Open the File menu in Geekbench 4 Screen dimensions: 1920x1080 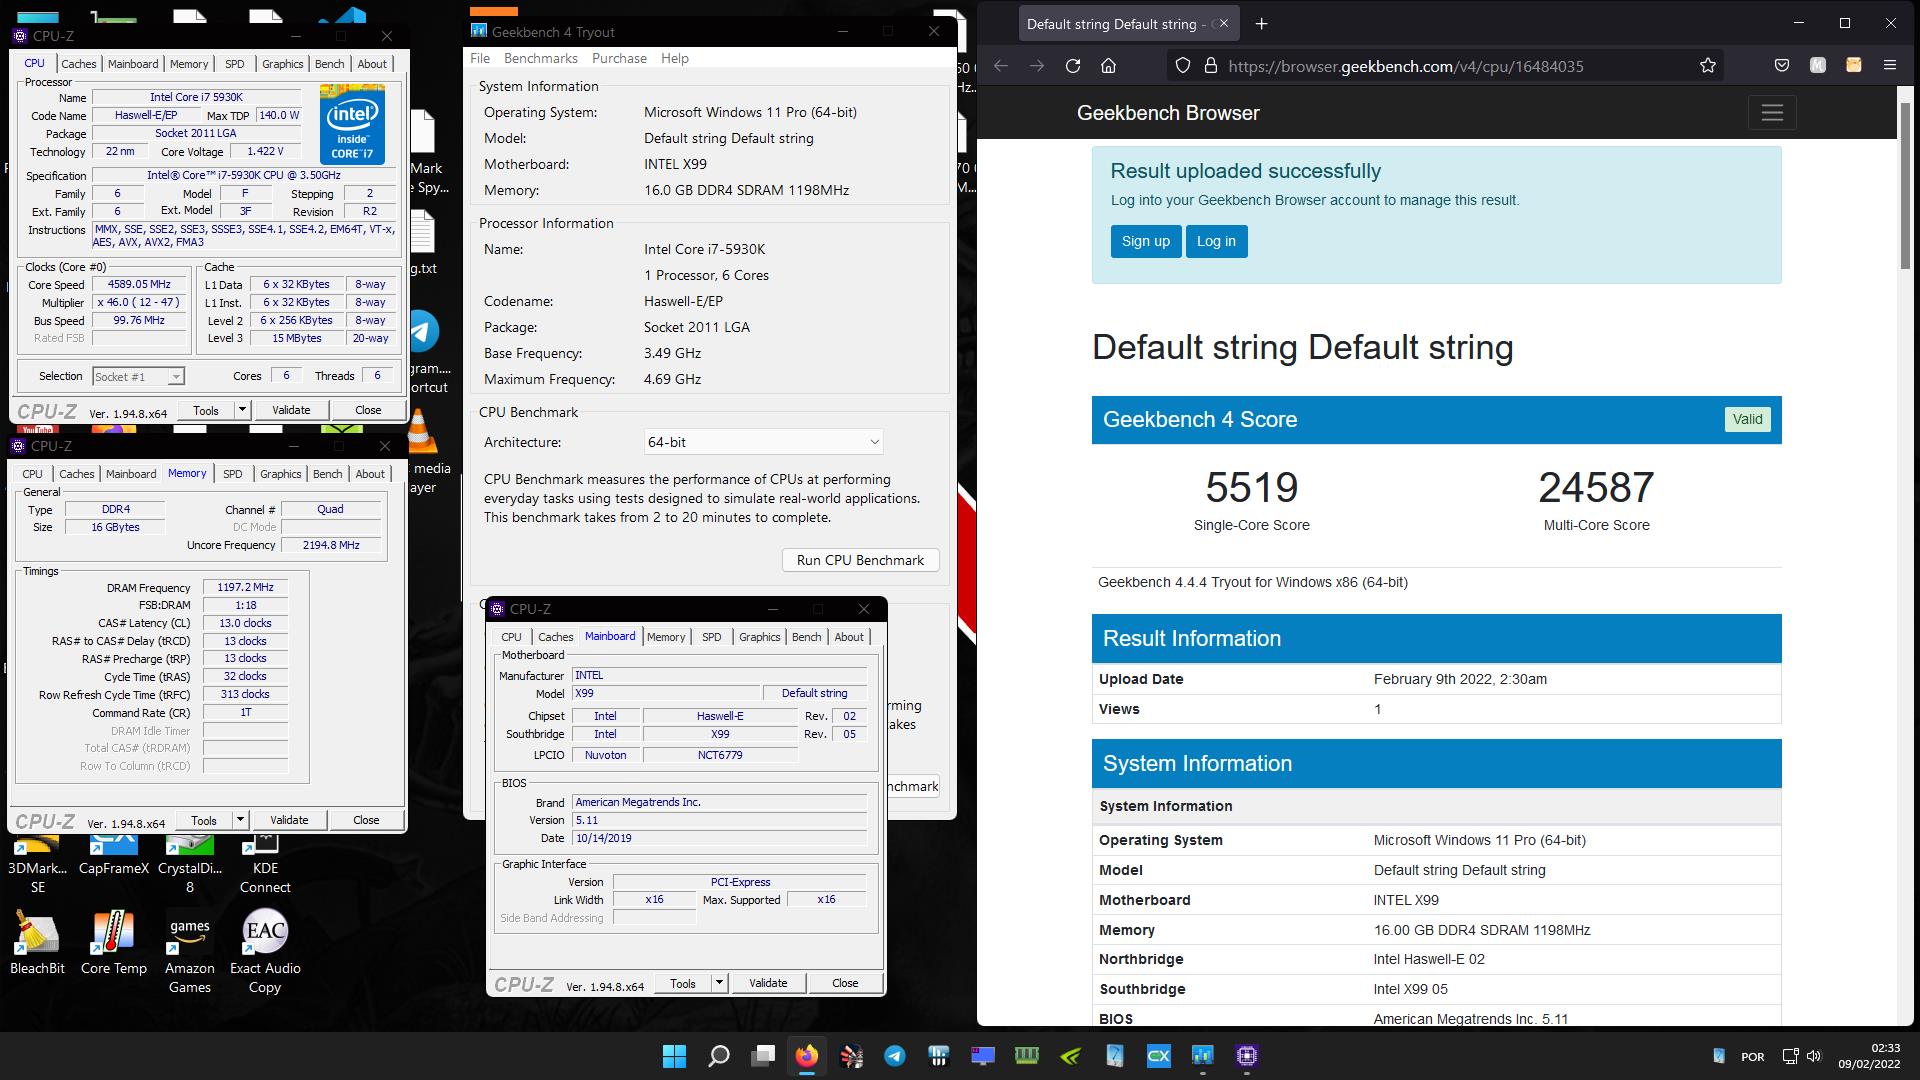480,58
